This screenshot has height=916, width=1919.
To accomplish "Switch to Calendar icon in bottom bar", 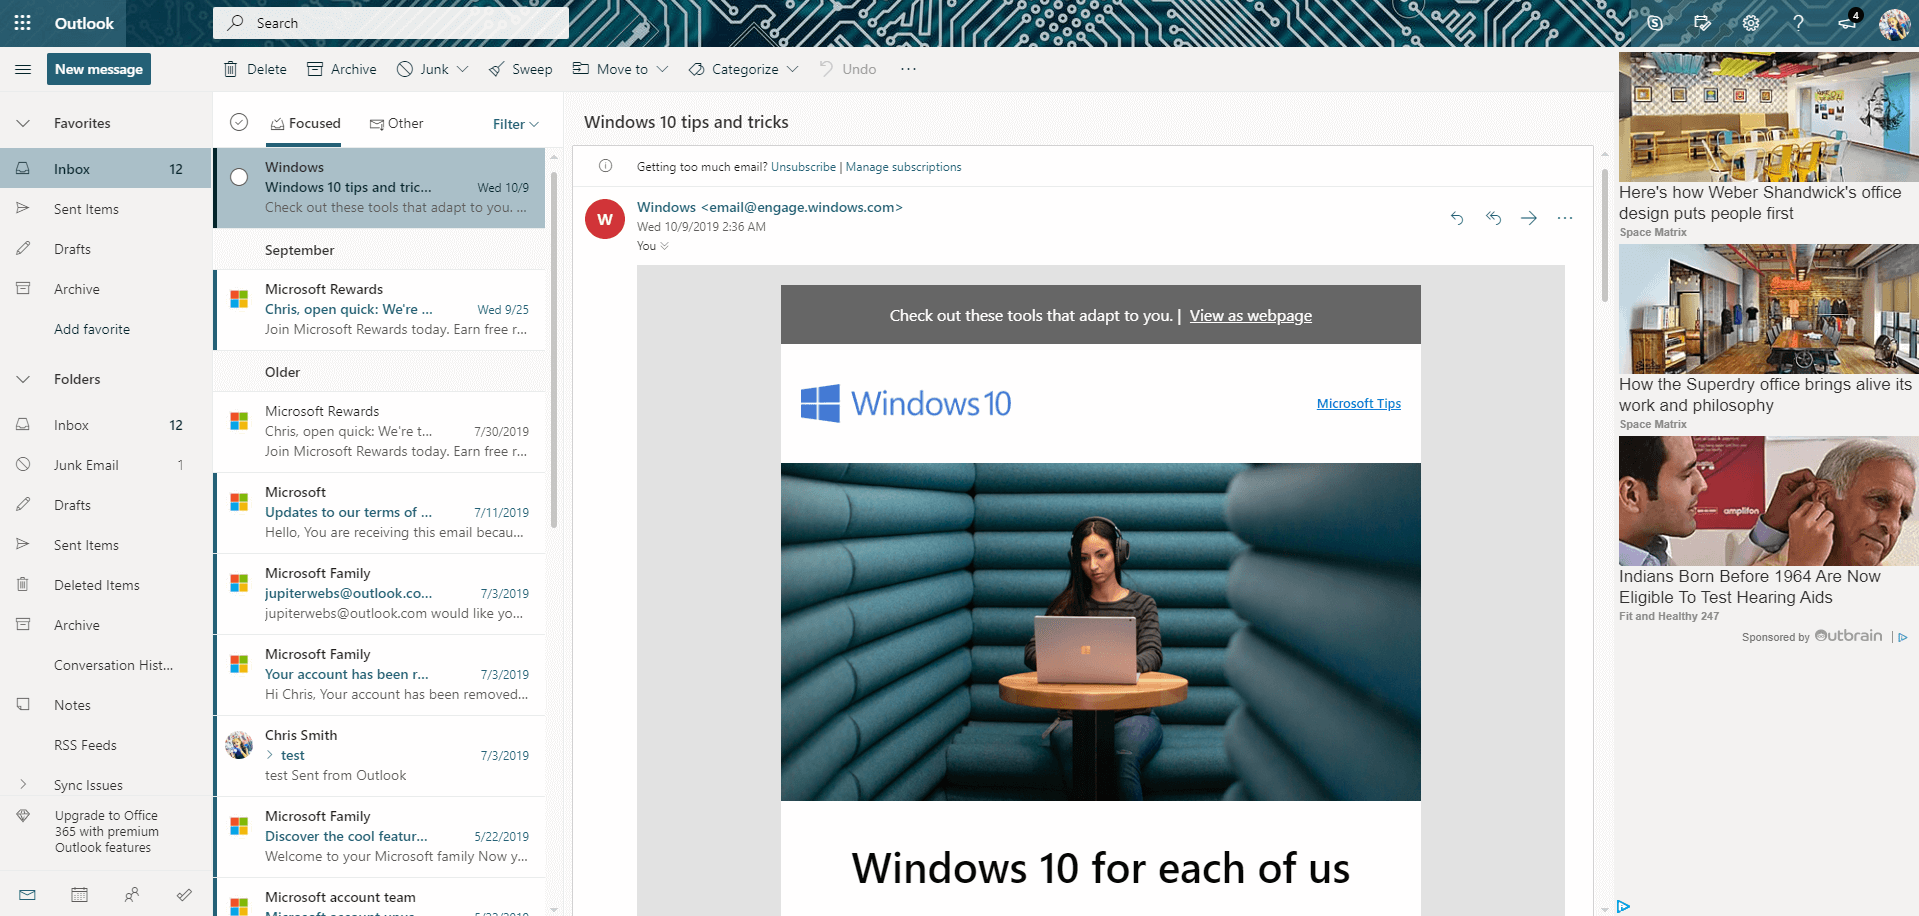I will [79, 895].
